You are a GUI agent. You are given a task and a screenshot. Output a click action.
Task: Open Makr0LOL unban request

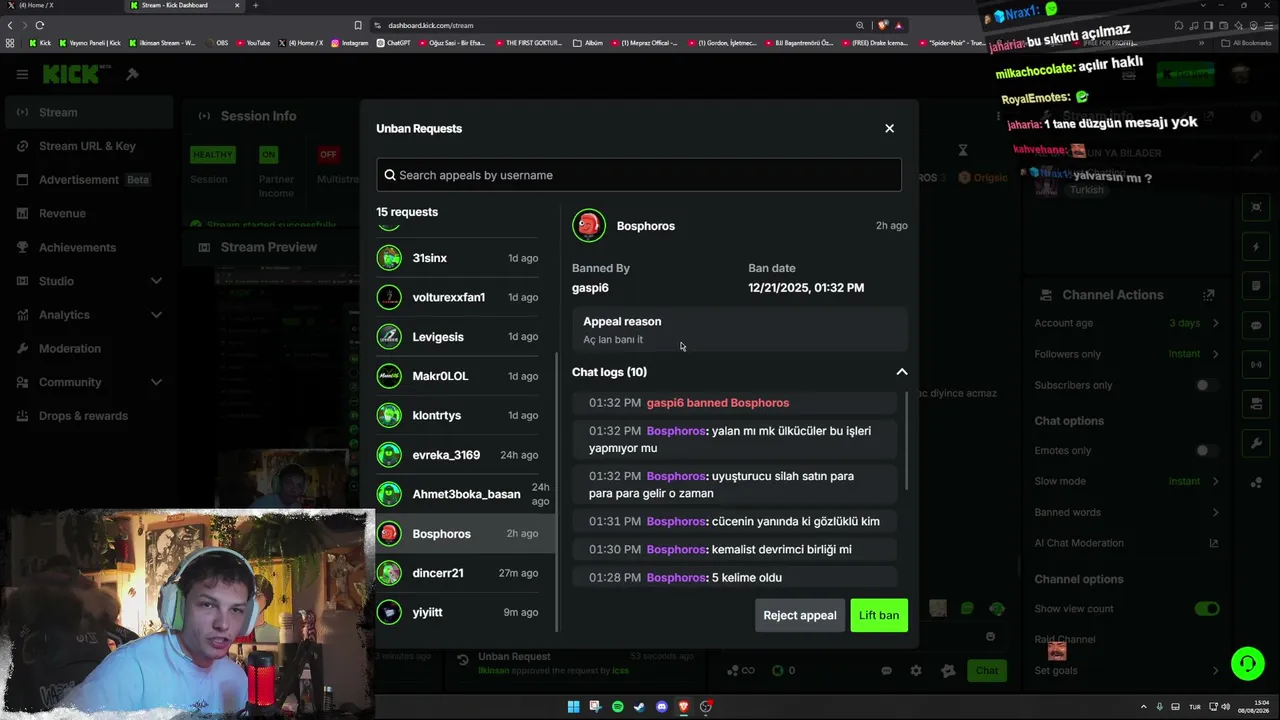click(458, 376)
